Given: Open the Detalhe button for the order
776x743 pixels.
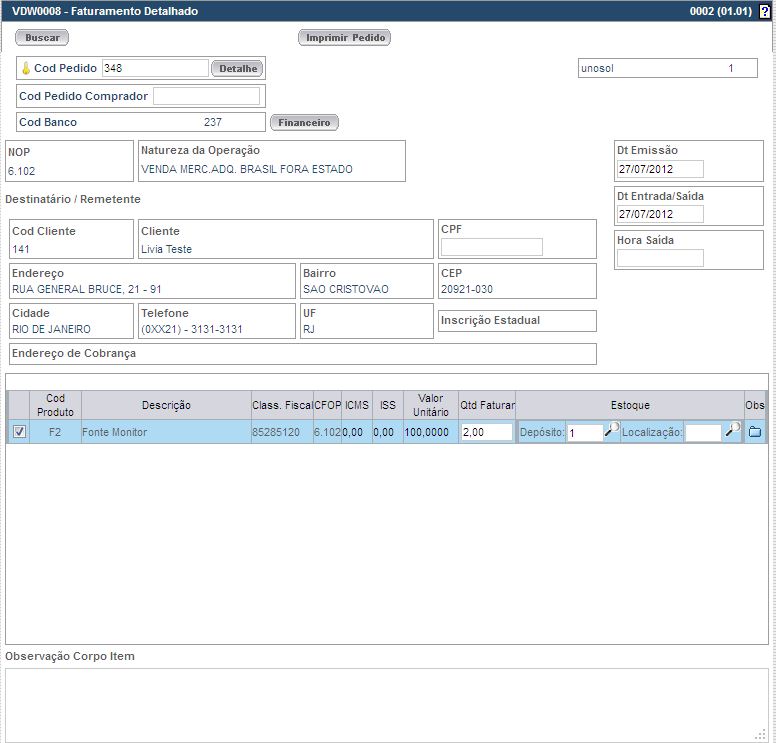Looking at the screenshot, I should tap(237, 69).
